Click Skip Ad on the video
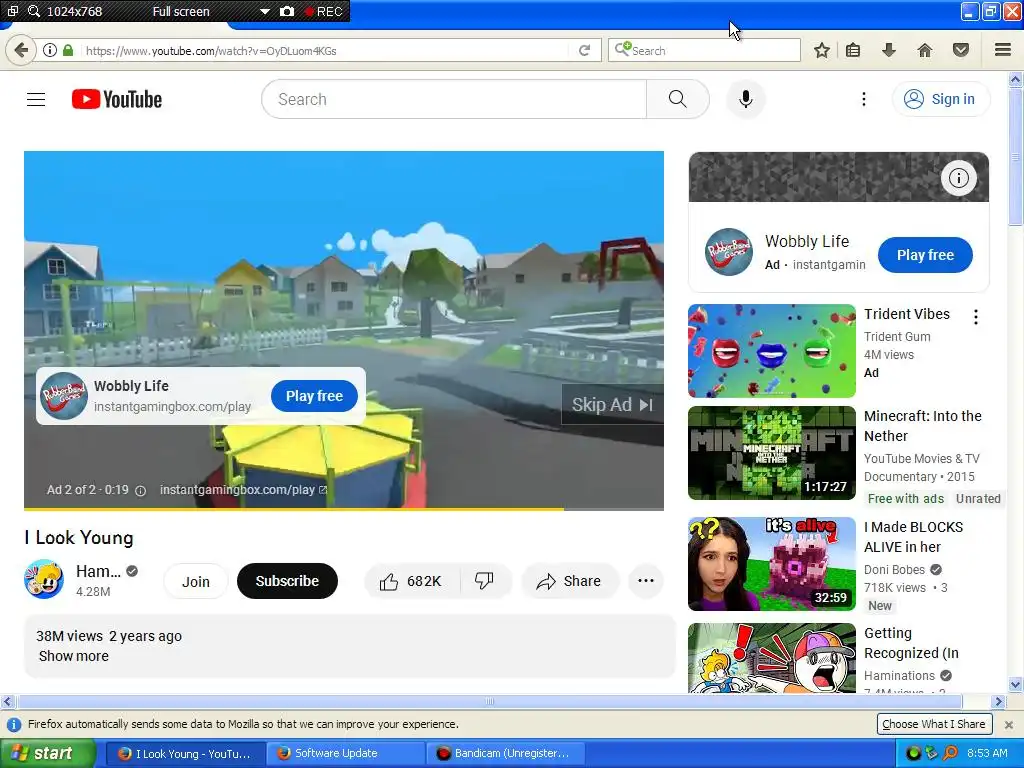 tap(613, 405)
